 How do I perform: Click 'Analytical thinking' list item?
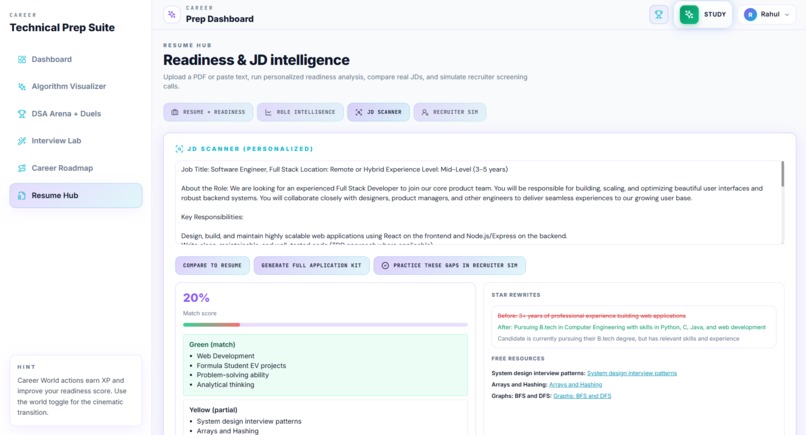225,385
